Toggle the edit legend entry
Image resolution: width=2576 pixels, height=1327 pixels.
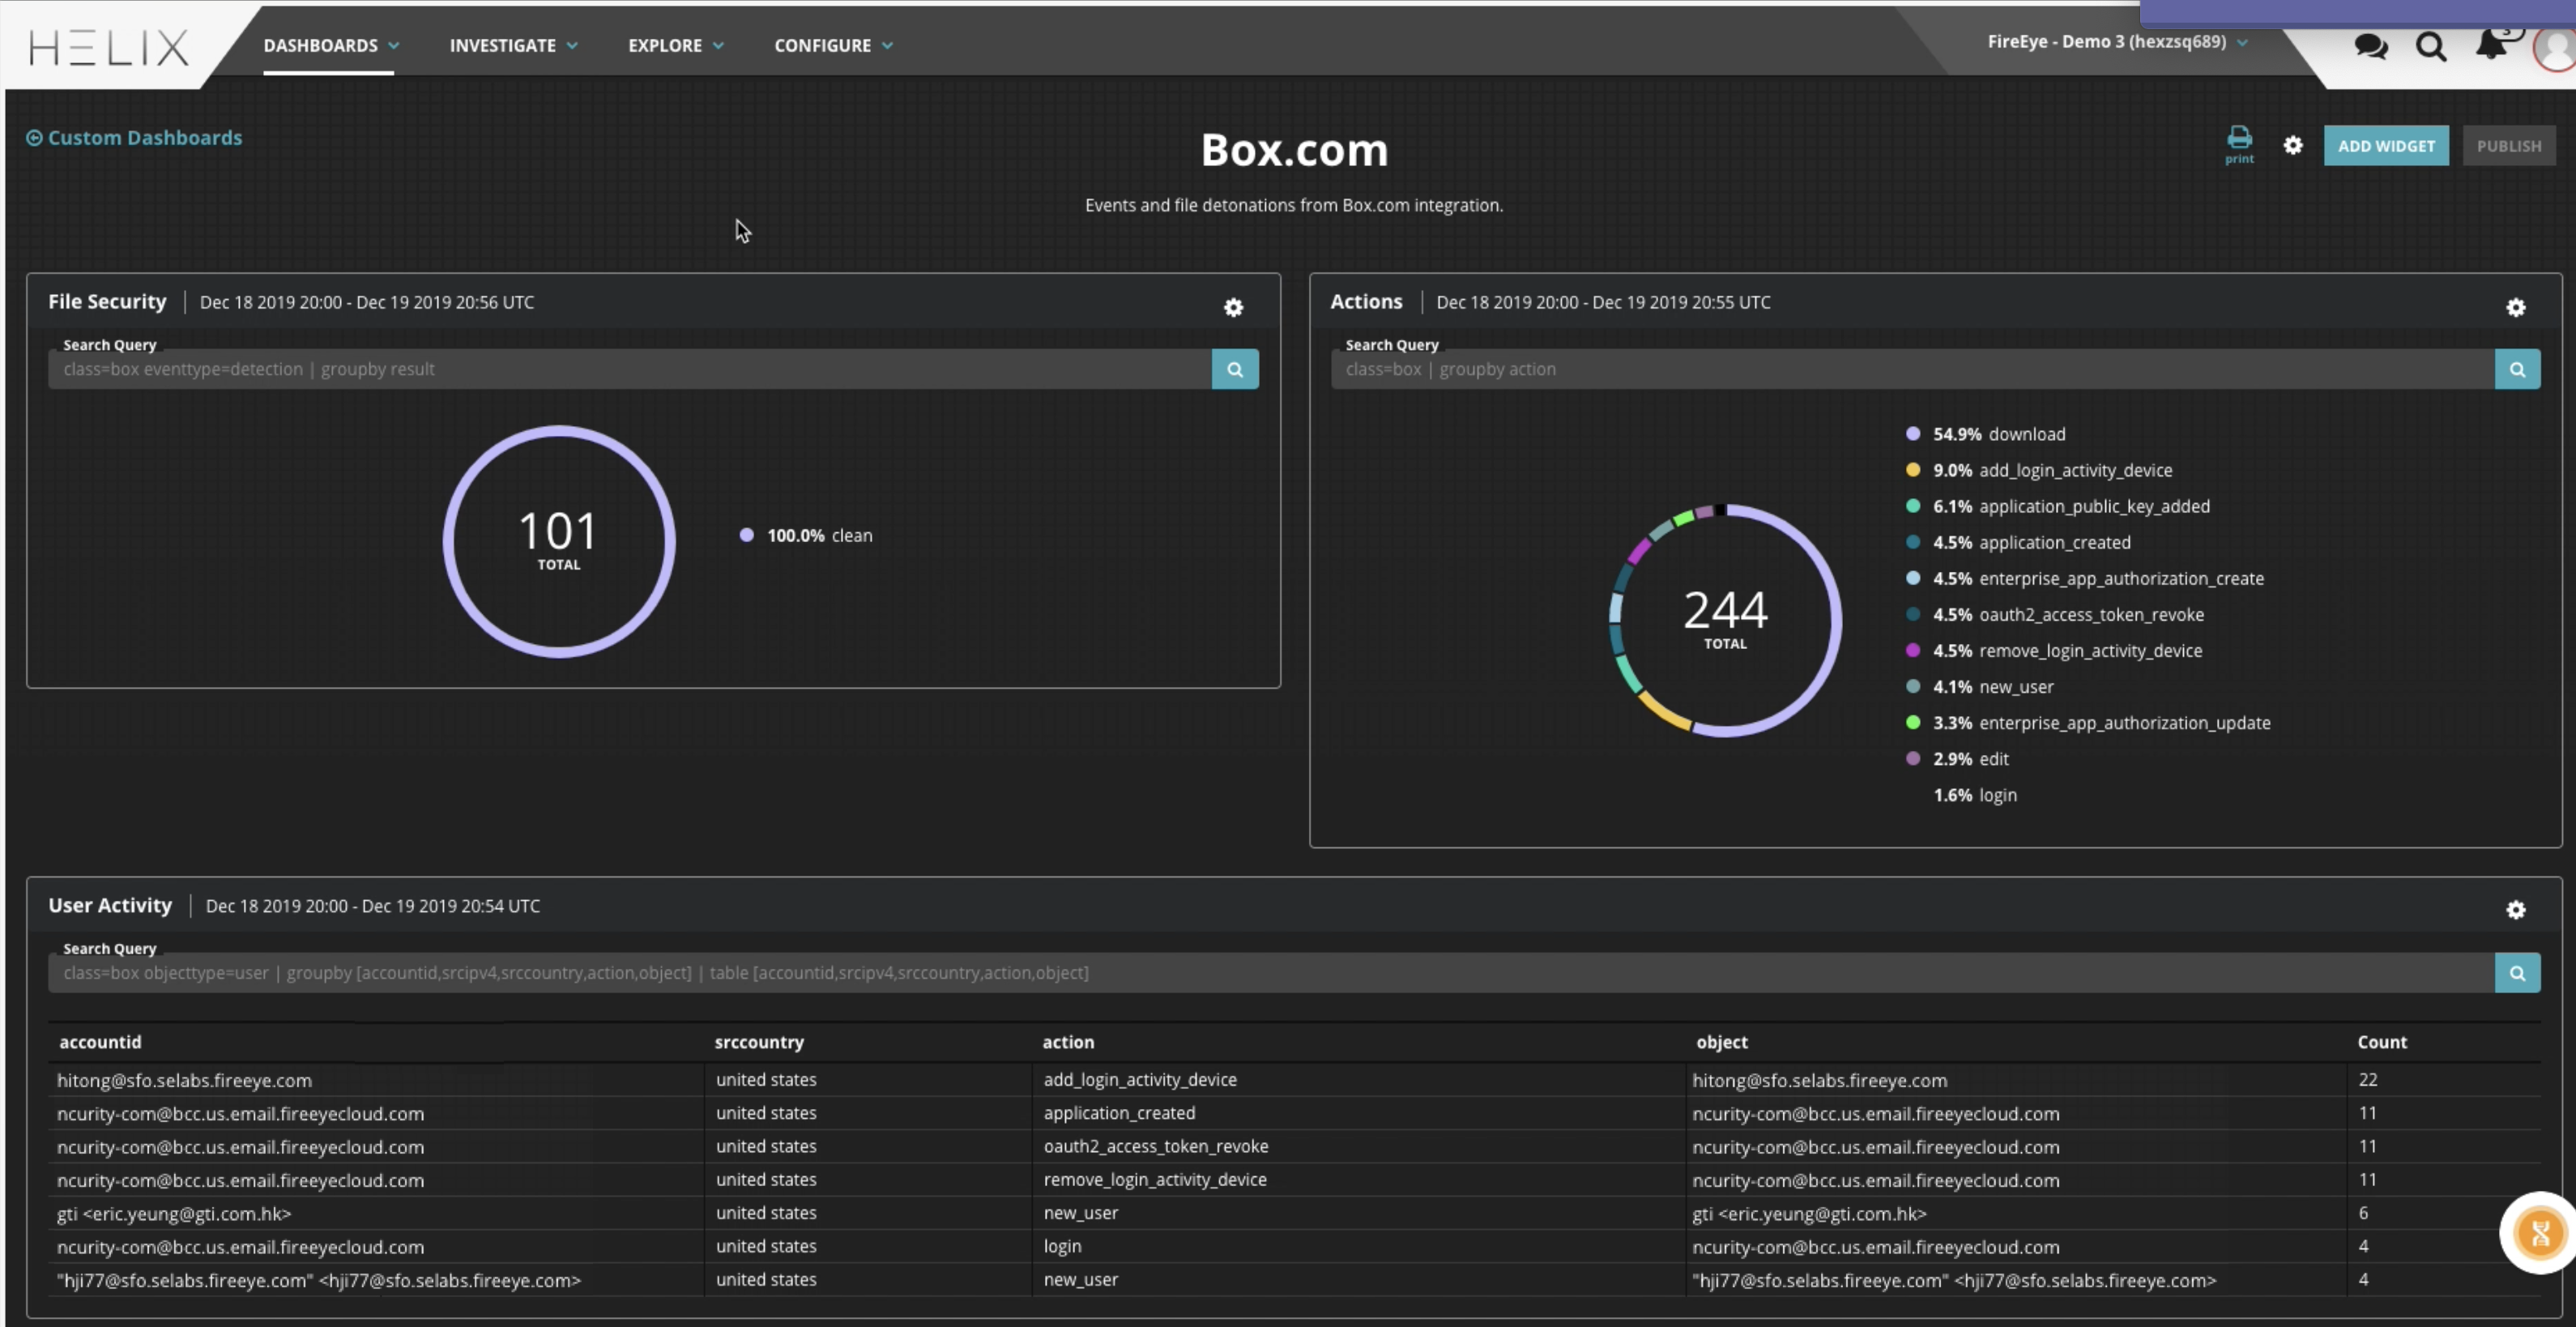tap(1958, 759)
